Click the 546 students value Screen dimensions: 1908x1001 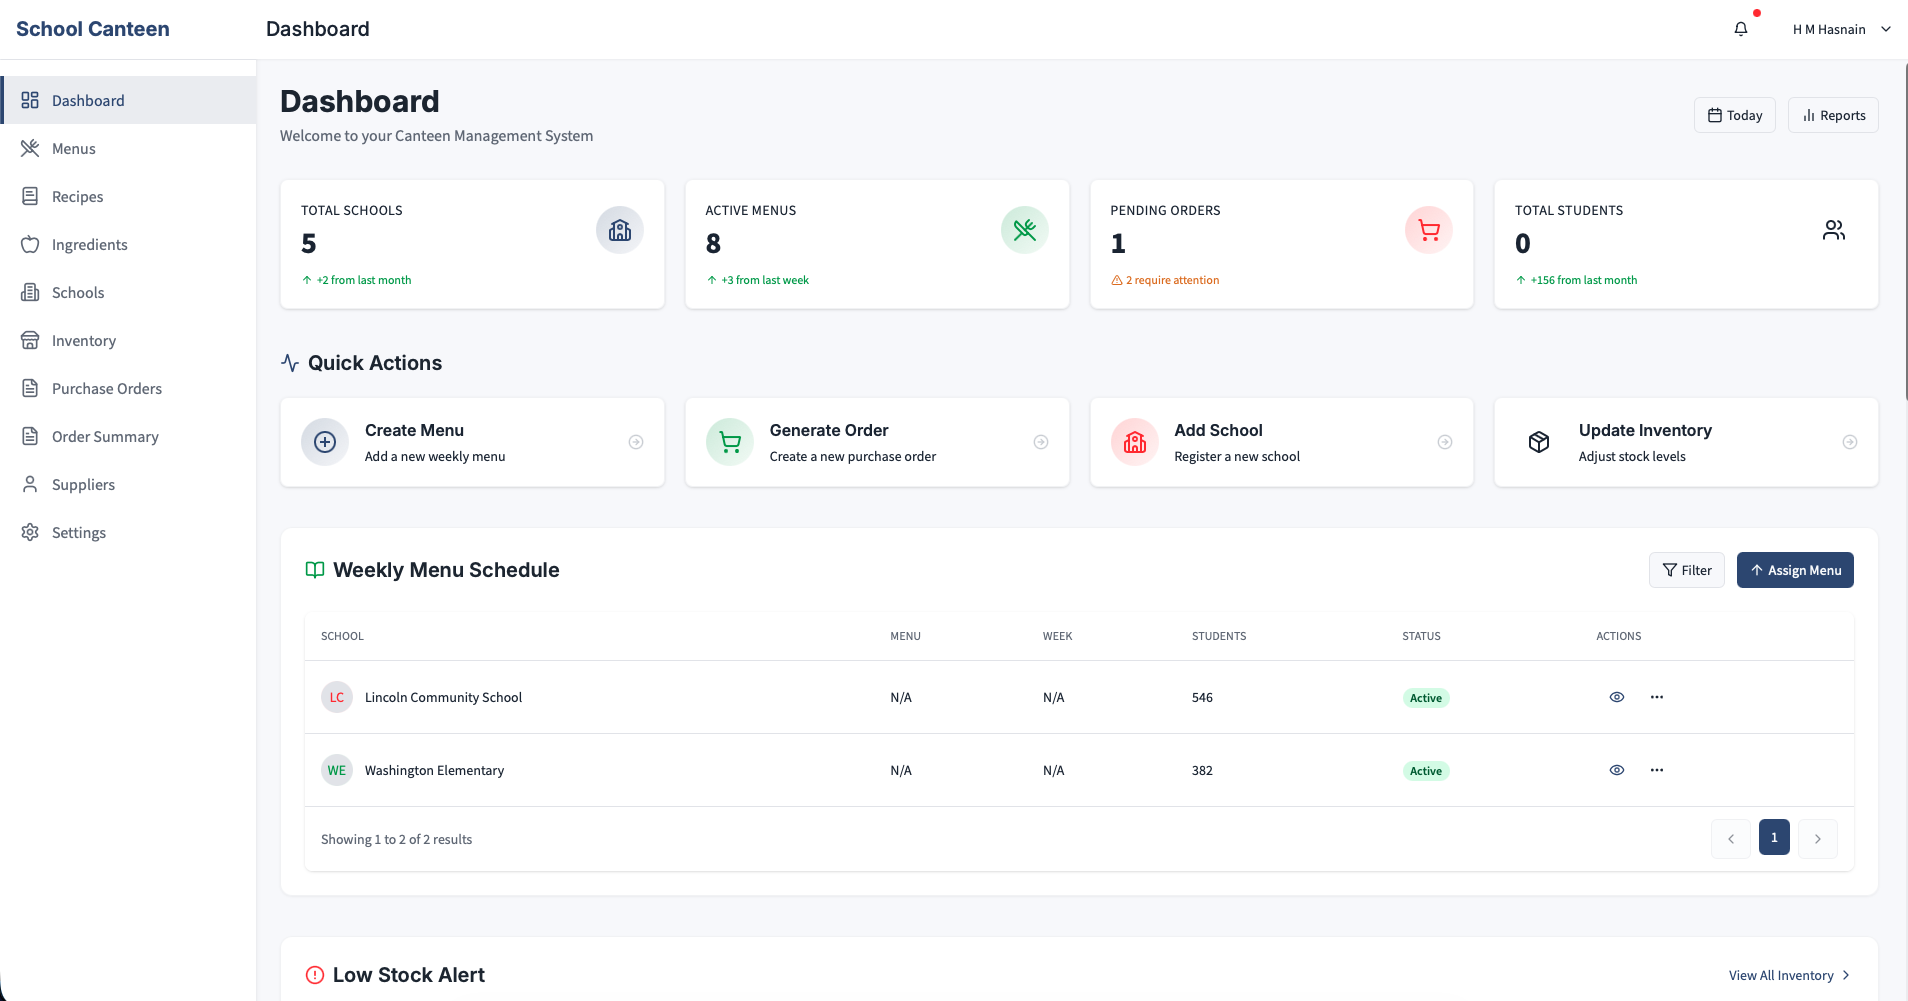[x=1202, y=697]
